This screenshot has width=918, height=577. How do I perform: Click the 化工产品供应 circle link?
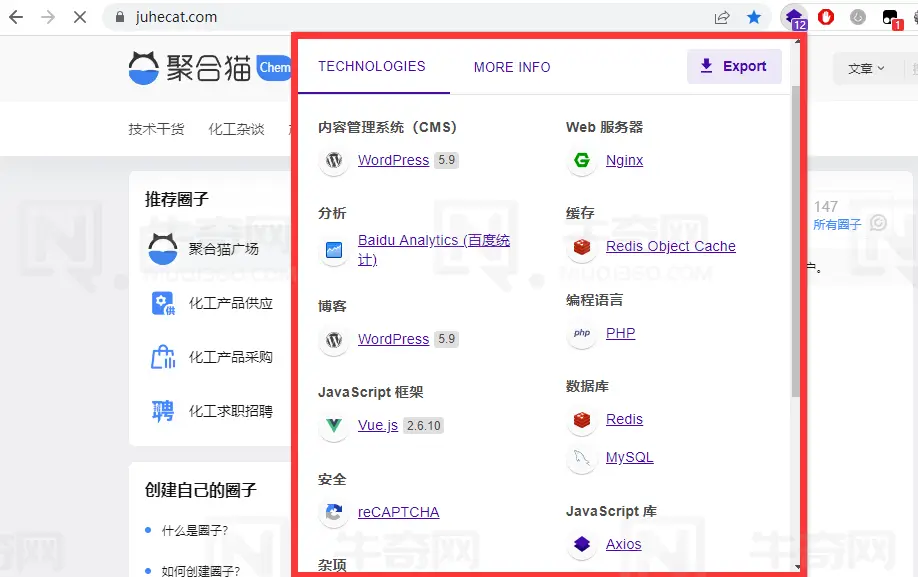tap(231, 303)
